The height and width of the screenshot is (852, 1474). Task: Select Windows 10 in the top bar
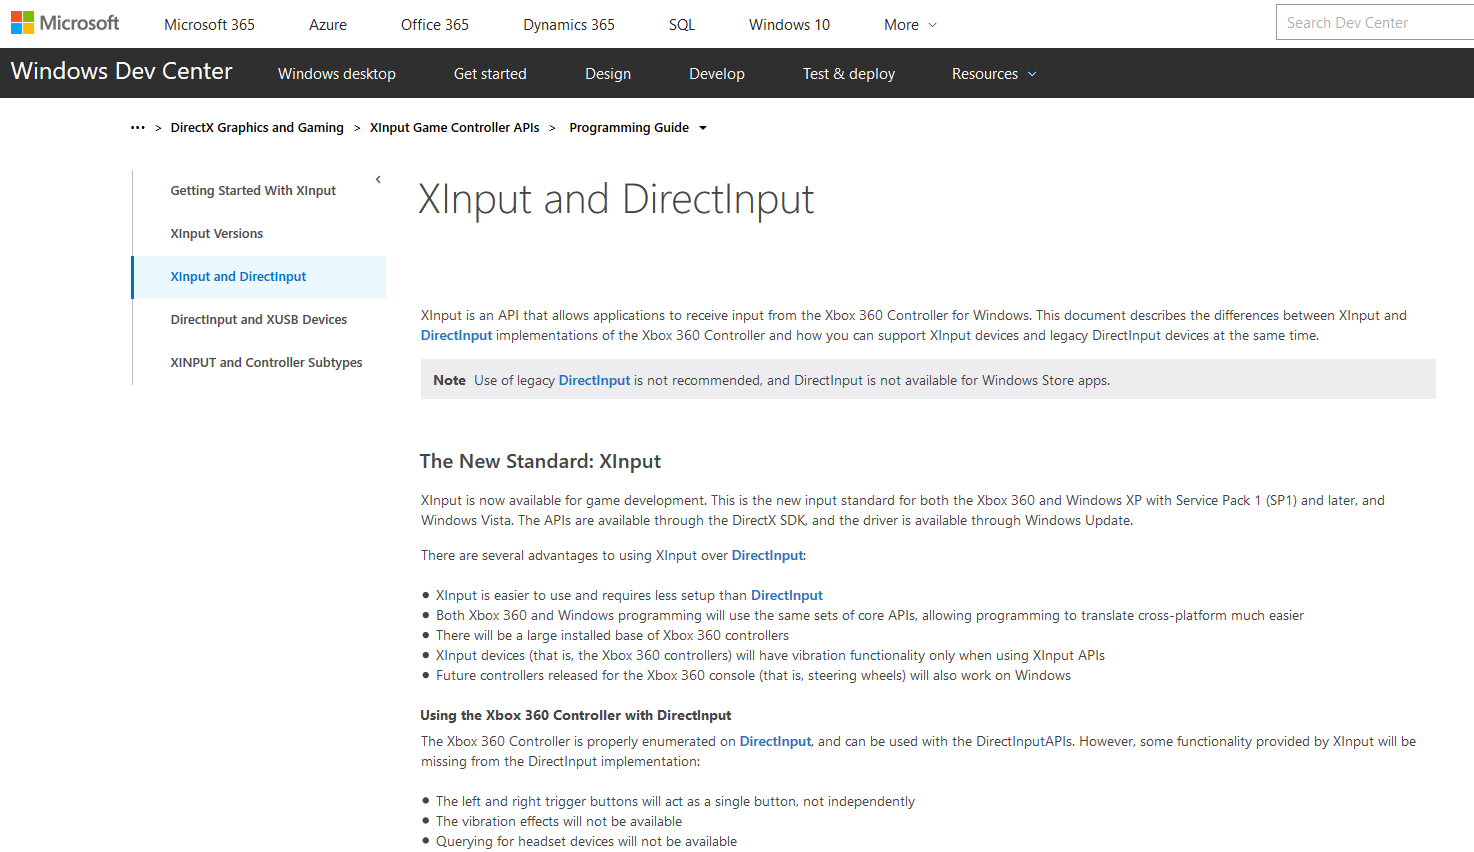pos(789,25)
